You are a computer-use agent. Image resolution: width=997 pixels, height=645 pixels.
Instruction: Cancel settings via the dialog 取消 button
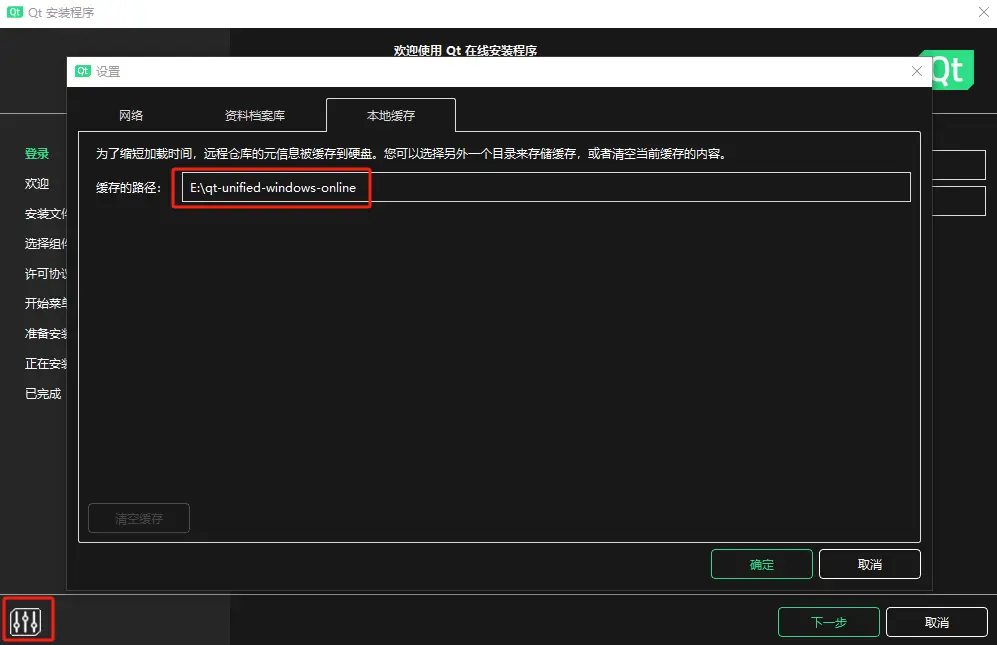869,563
